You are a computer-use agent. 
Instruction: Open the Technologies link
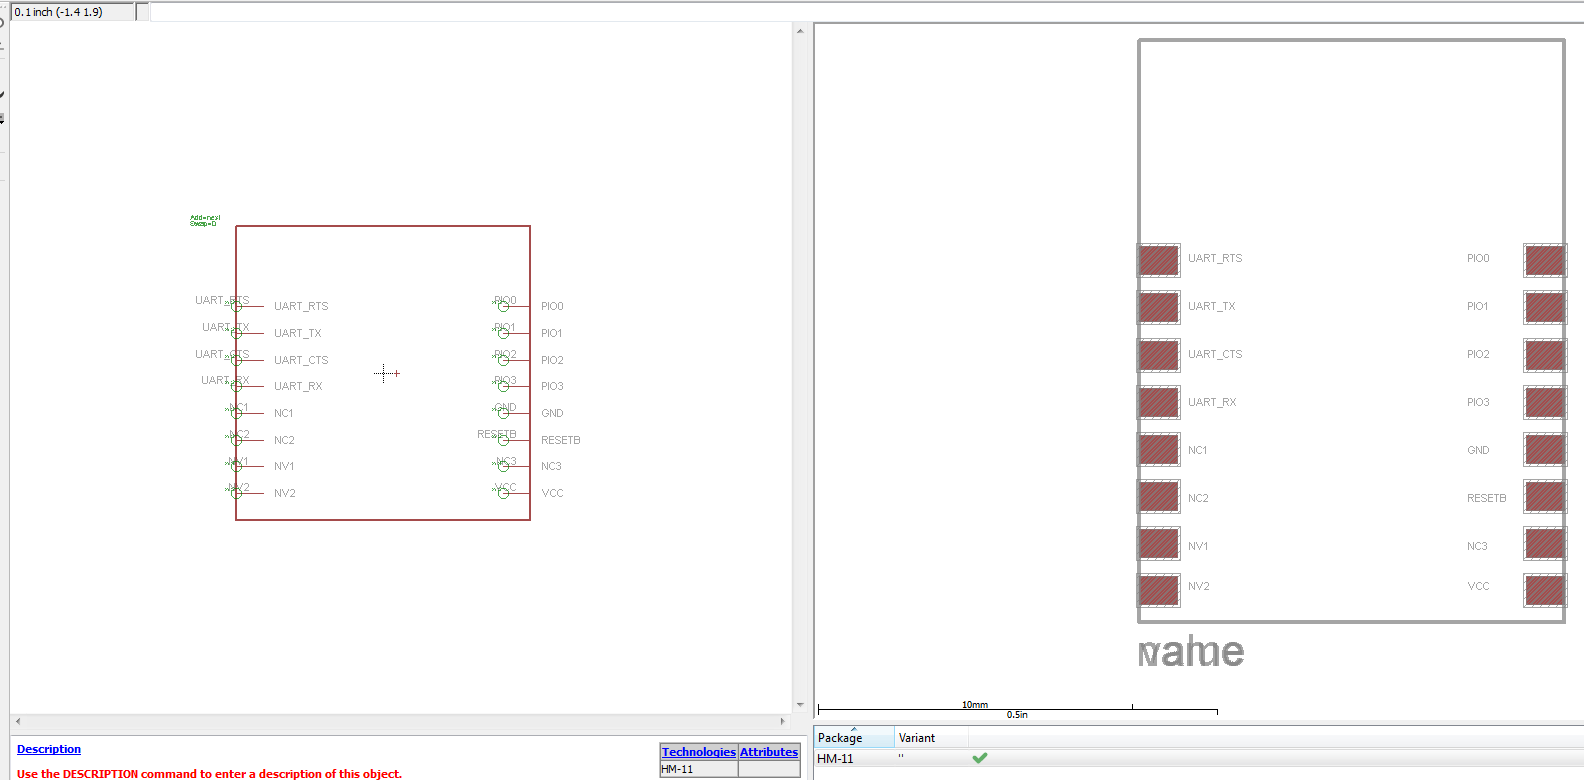699,752
